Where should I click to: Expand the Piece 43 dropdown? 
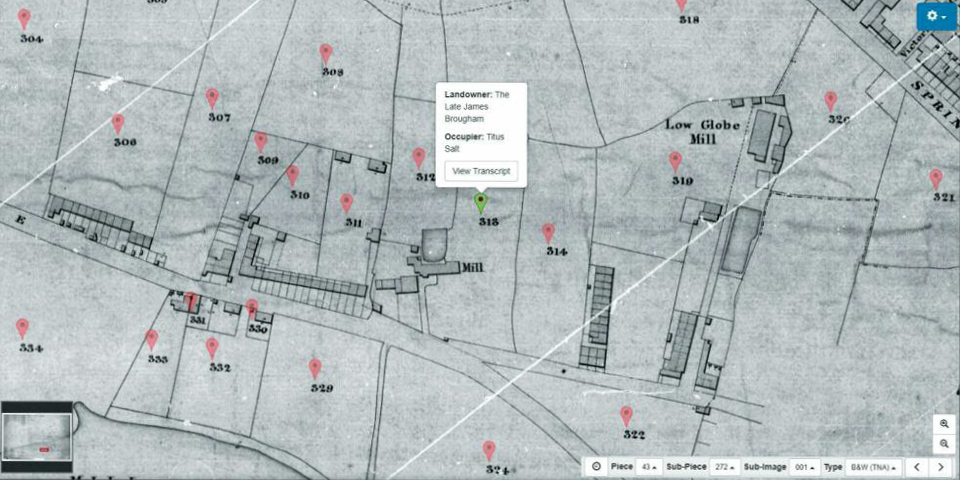tap(649, 467)
